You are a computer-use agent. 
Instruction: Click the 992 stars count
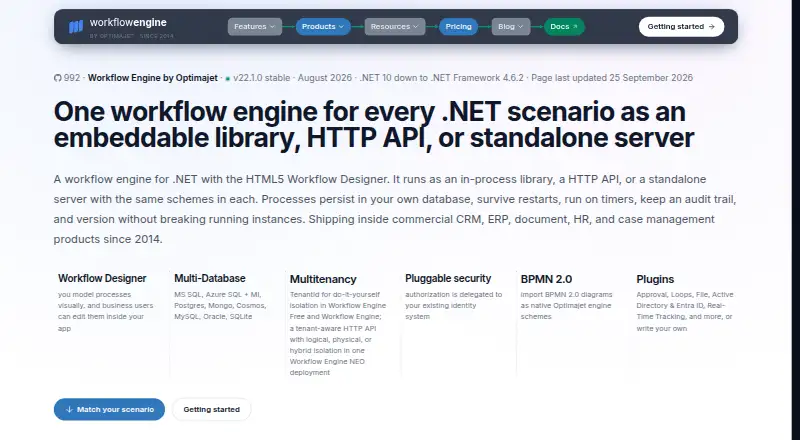(x=72, y=78)
